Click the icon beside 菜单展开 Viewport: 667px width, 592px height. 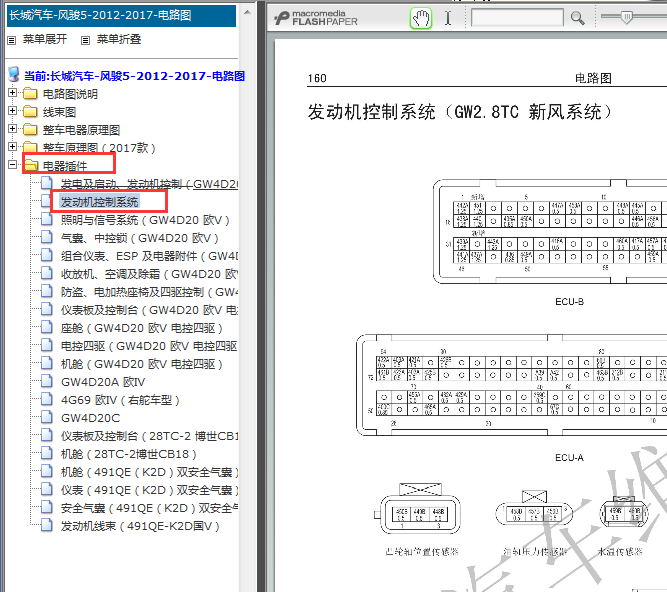click(x=12, y=40)
